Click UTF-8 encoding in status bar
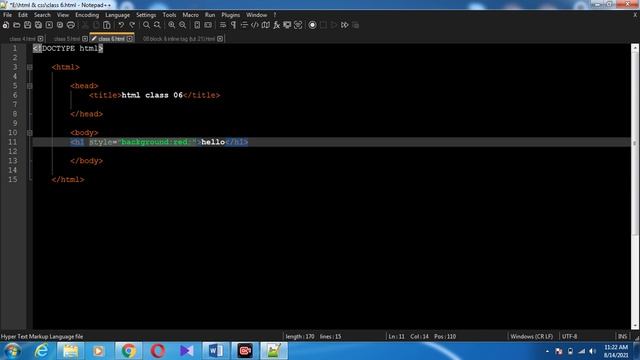 (569, 336)
